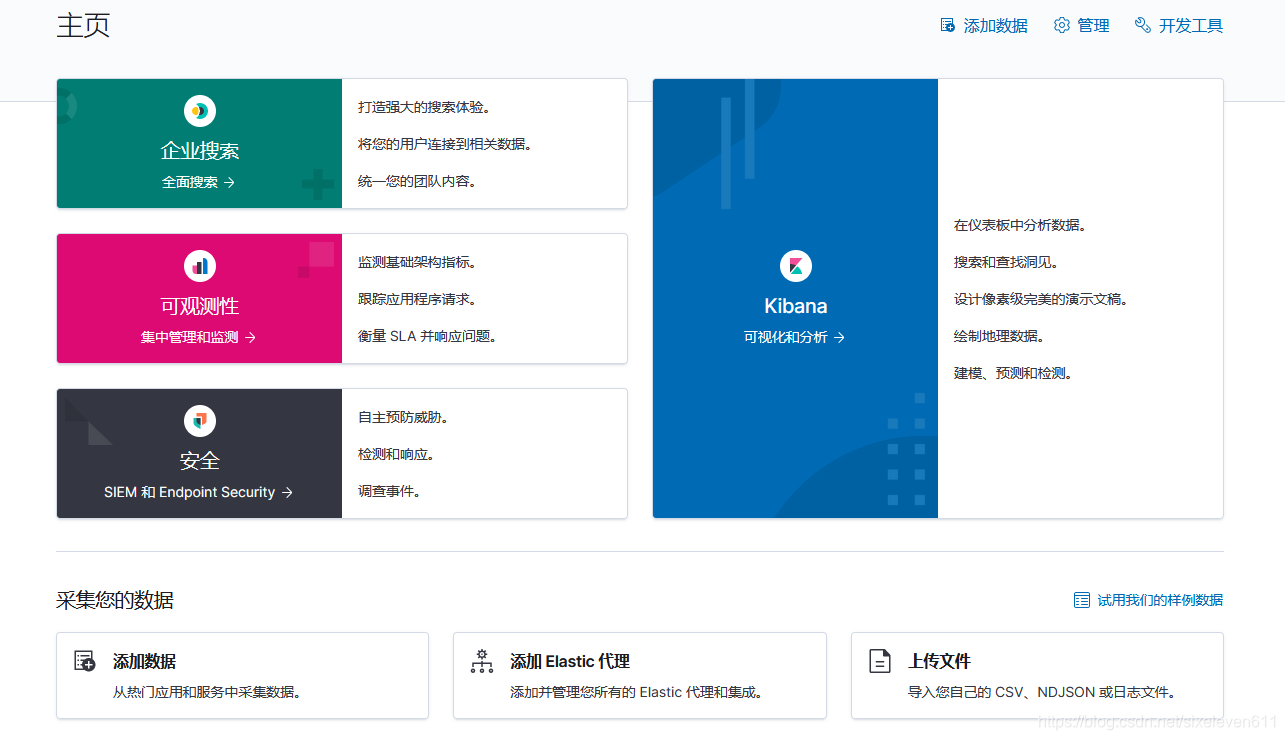Click the 可观测性 bar-chart icon

(x=199, y=265)
